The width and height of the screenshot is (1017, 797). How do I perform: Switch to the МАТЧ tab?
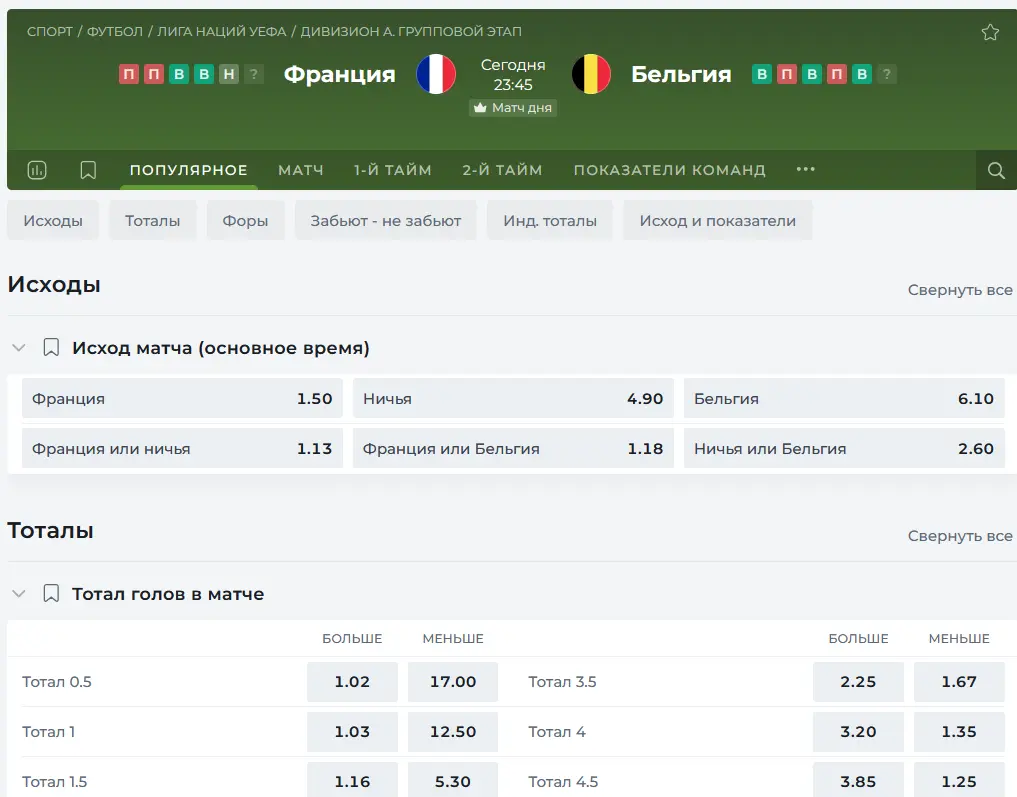(301, 170)
